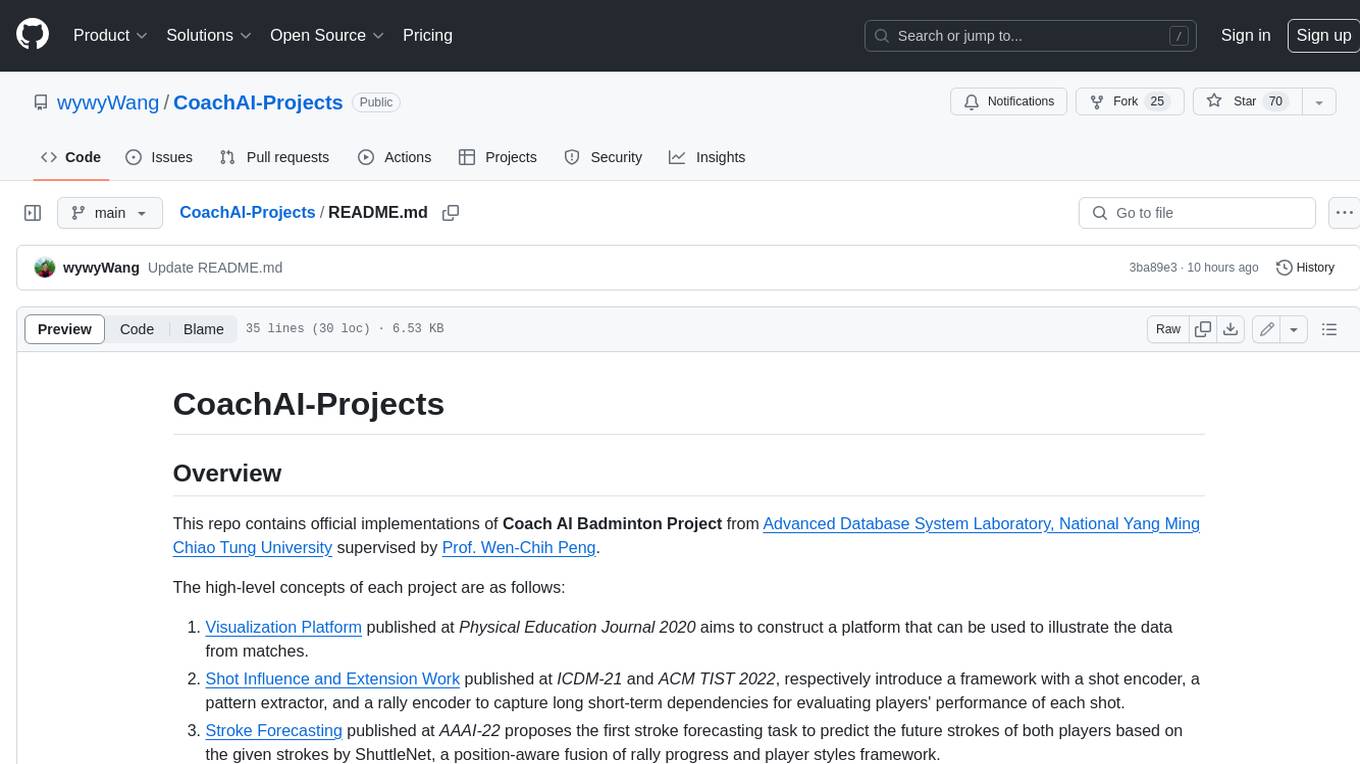Open the Insights tab
1360x764 pixels.
[707, 157]
